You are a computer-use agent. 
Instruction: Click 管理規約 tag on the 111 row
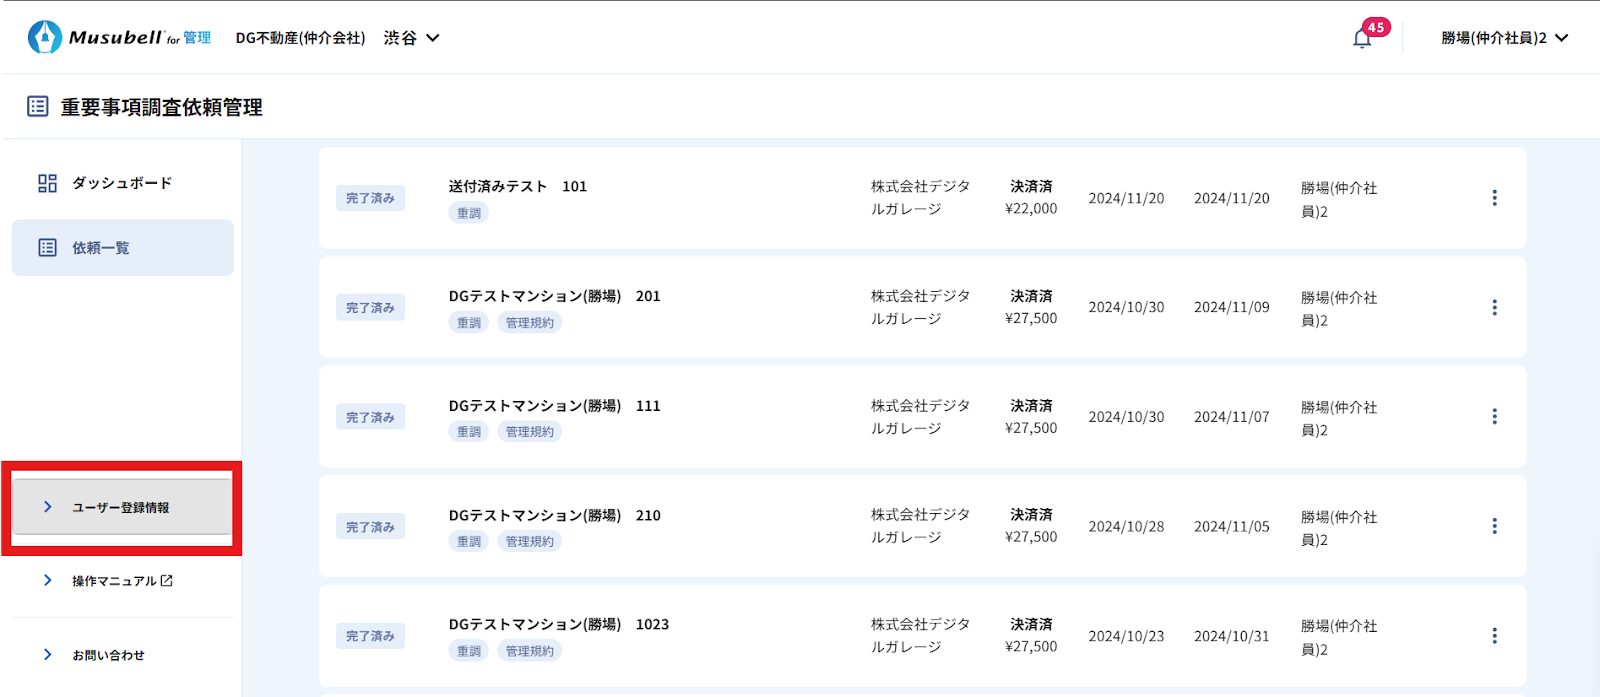click(529, 432)
